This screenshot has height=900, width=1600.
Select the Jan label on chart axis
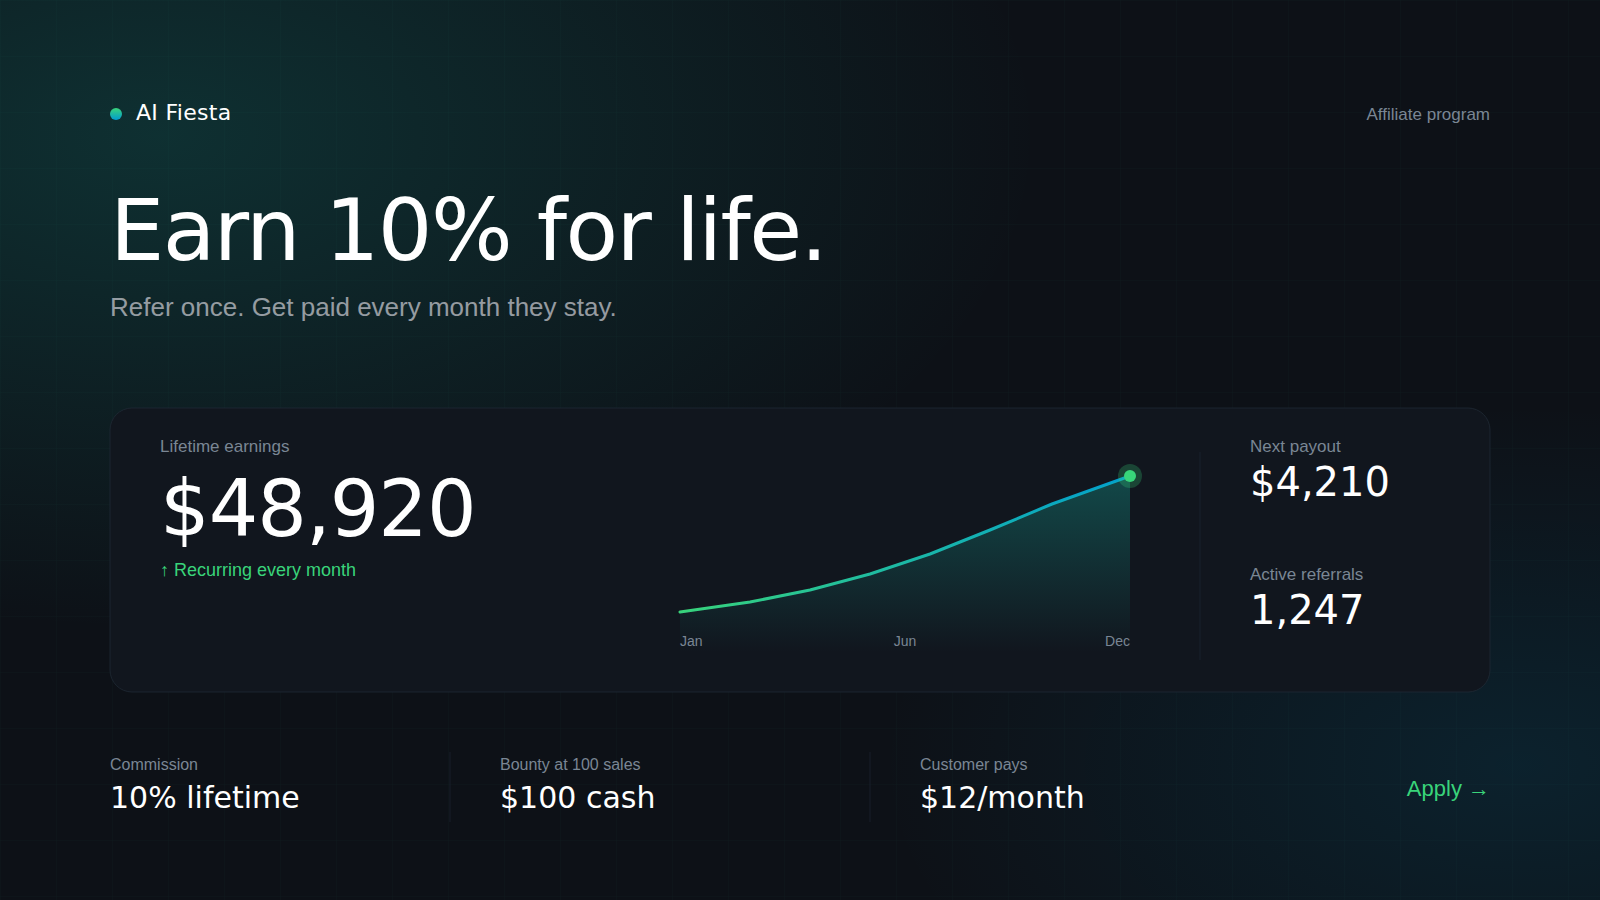[691, 641]
